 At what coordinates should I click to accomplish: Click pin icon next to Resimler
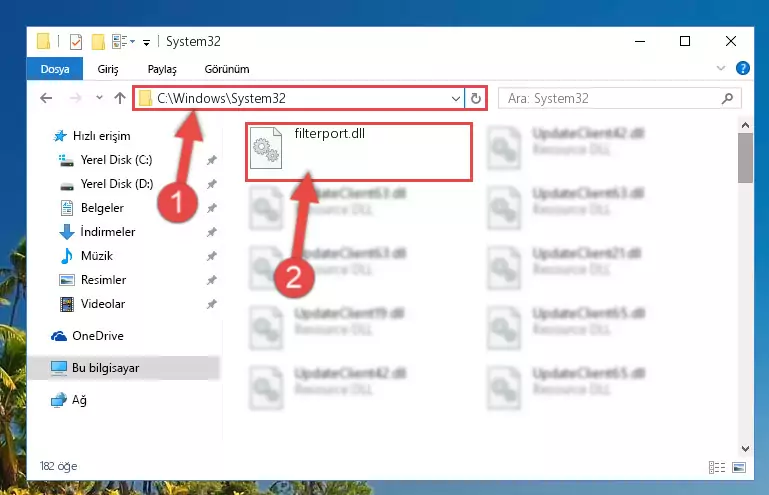click(211, 280)
